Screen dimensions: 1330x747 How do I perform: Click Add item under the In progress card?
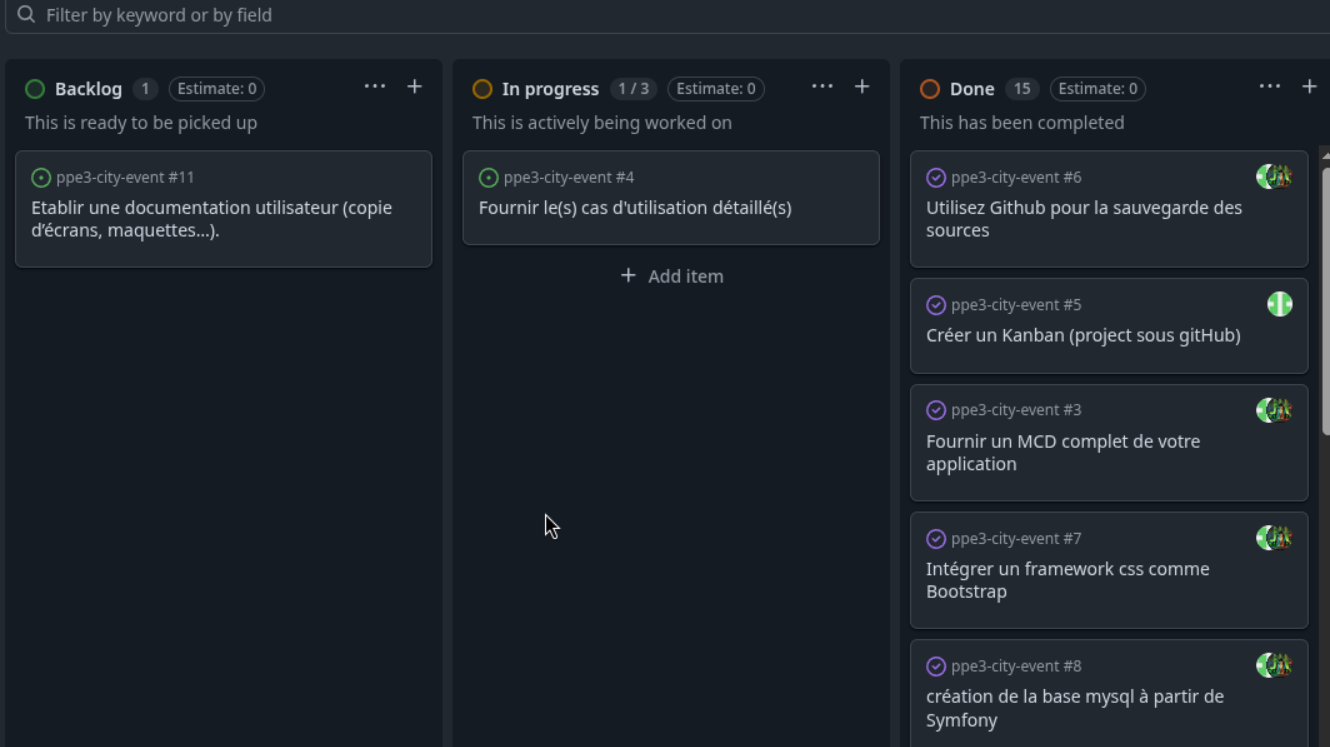[671, 276]
